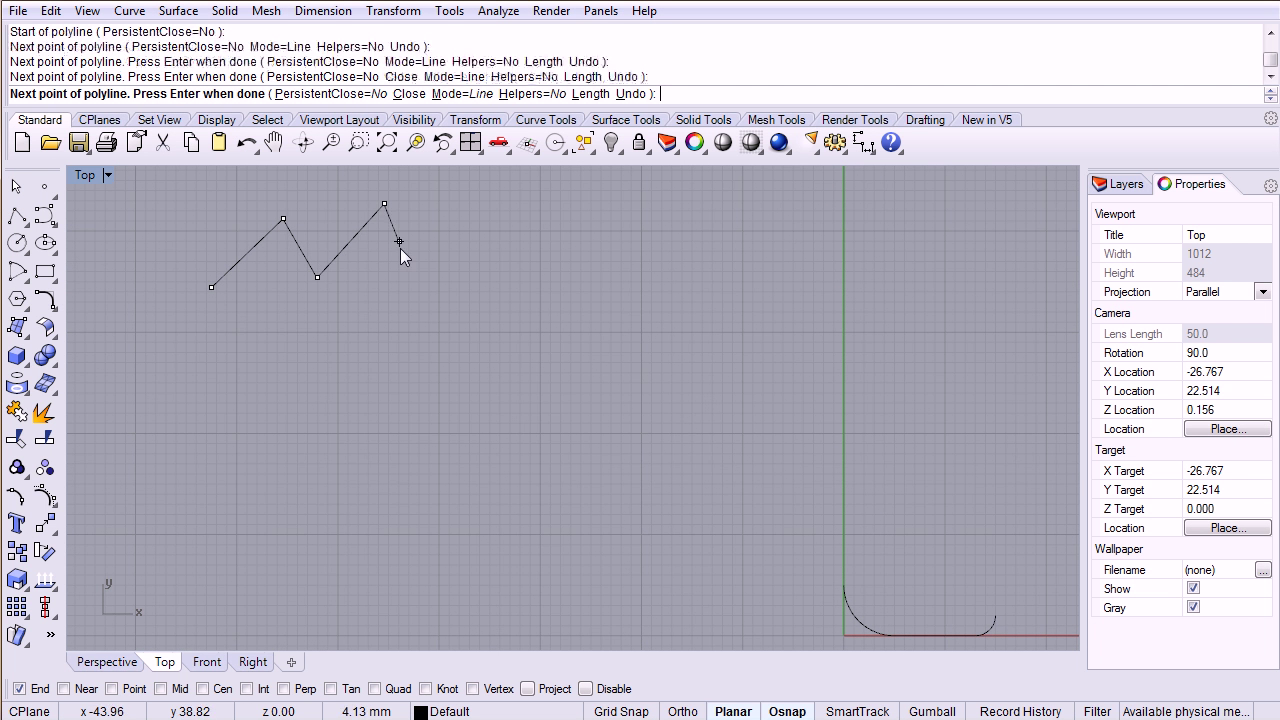Open a file with the folder icon

[50, 143]
